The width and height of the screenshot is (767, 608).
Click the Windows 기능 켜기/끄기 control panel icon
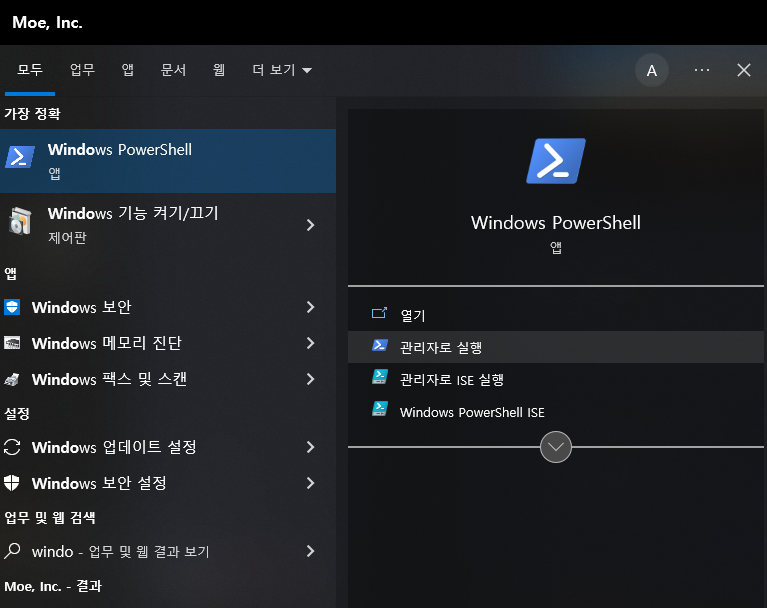click(20, 221)
